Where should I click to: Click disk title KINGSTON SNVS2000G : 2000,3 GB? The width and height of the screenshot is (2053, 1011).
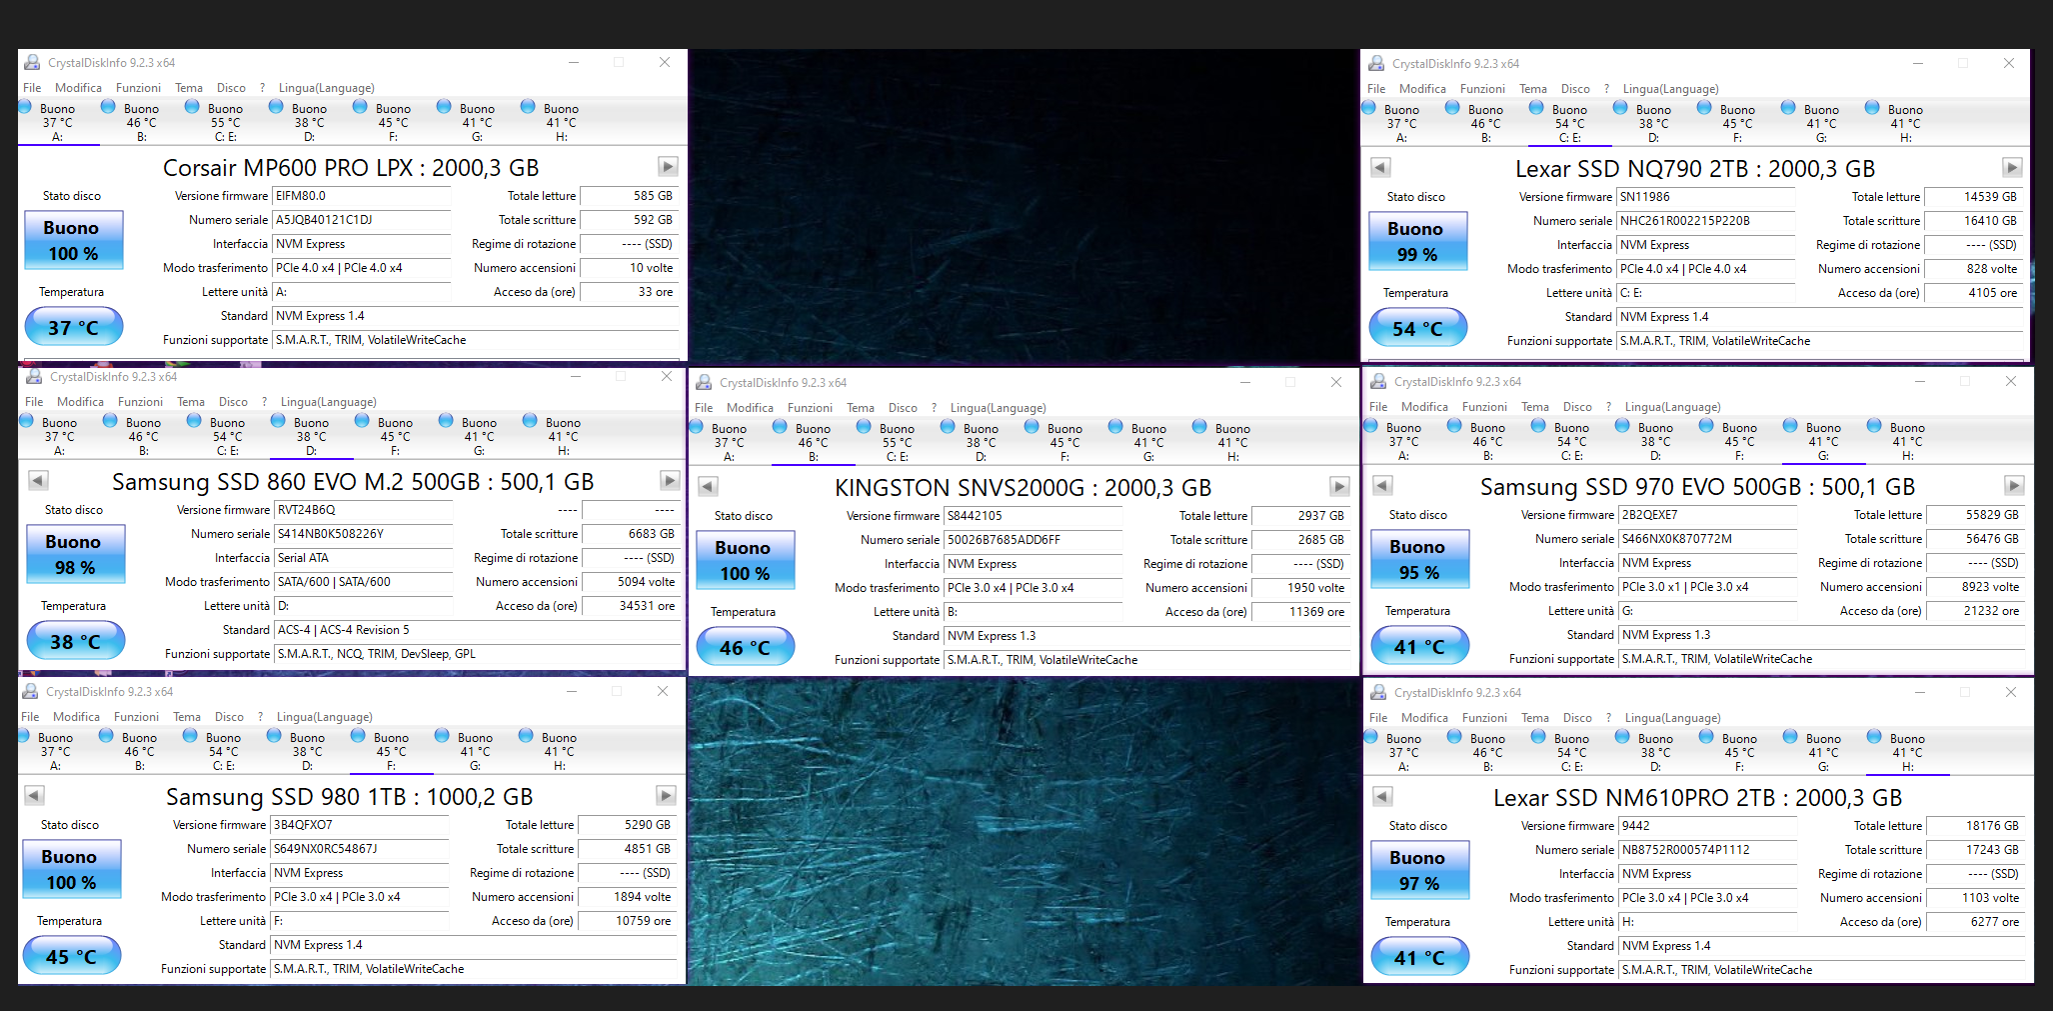1023,487
